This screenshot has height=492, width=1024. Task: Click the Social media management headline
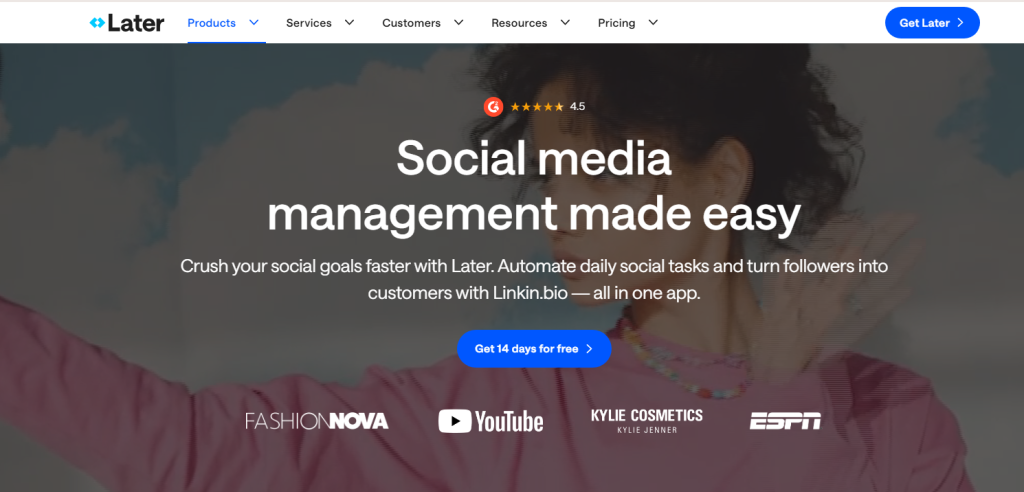tap(534, 187)
